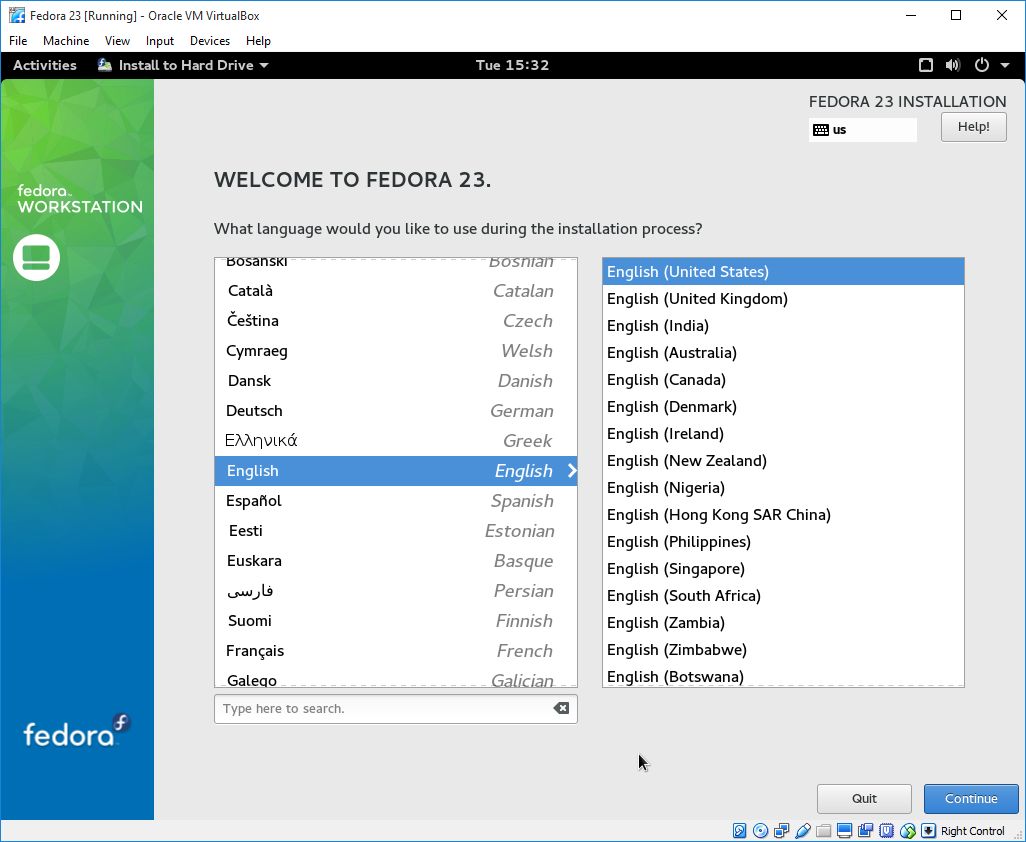Choose English (India) locale
Screen dimensions: 1026x842
[783, 326]
